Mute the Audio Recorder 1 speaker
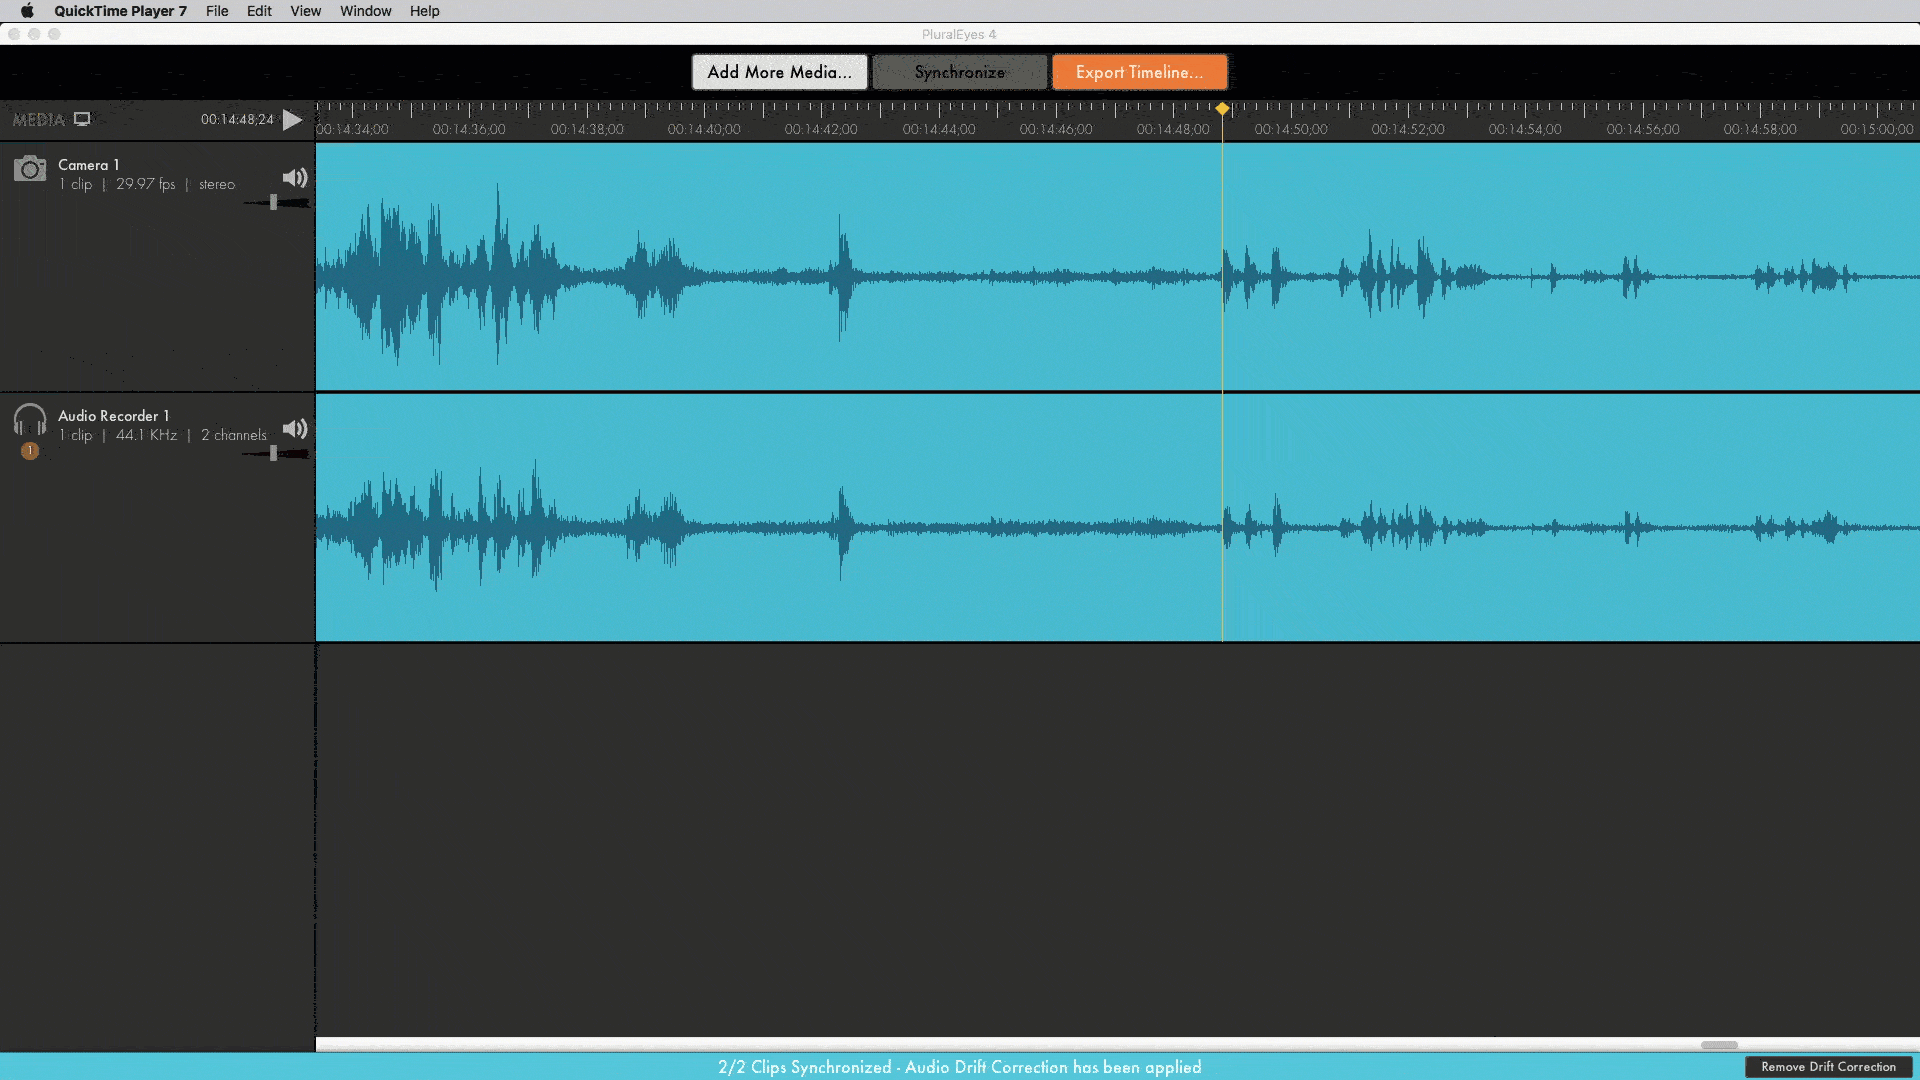Viewport: 1920px width, 1080px height. 294,429
